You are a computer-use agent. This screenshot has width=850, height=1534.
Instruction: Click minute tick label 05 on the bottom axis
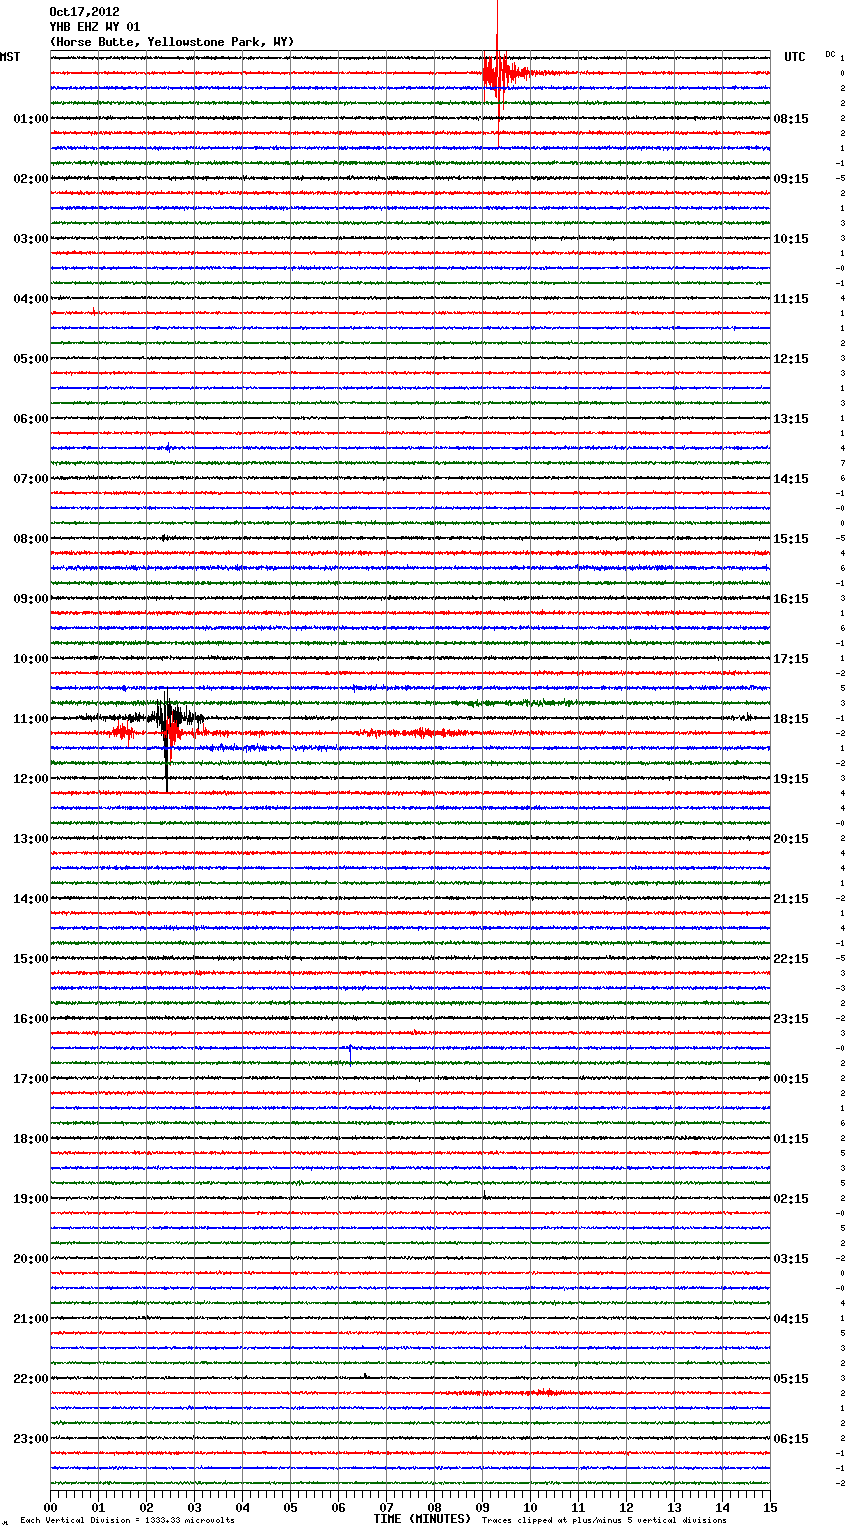point(291,1507)
